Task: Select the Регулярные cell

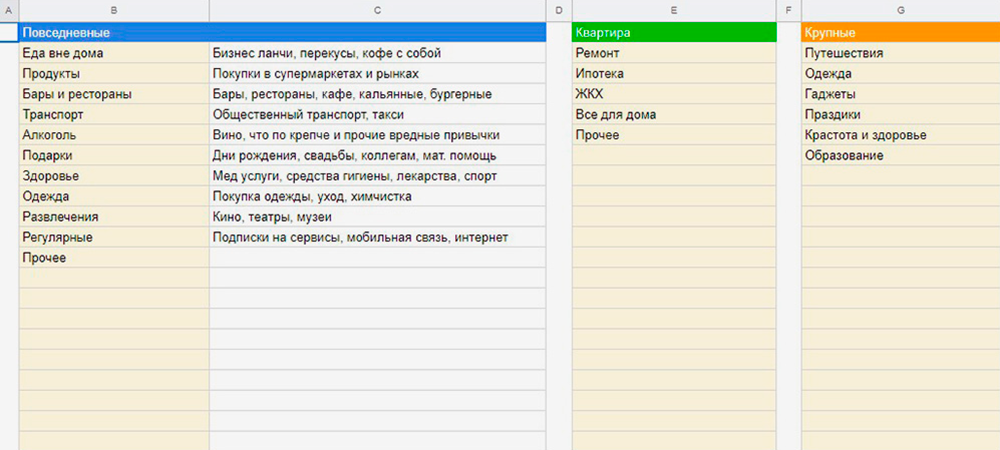Action: pos(114,237)
